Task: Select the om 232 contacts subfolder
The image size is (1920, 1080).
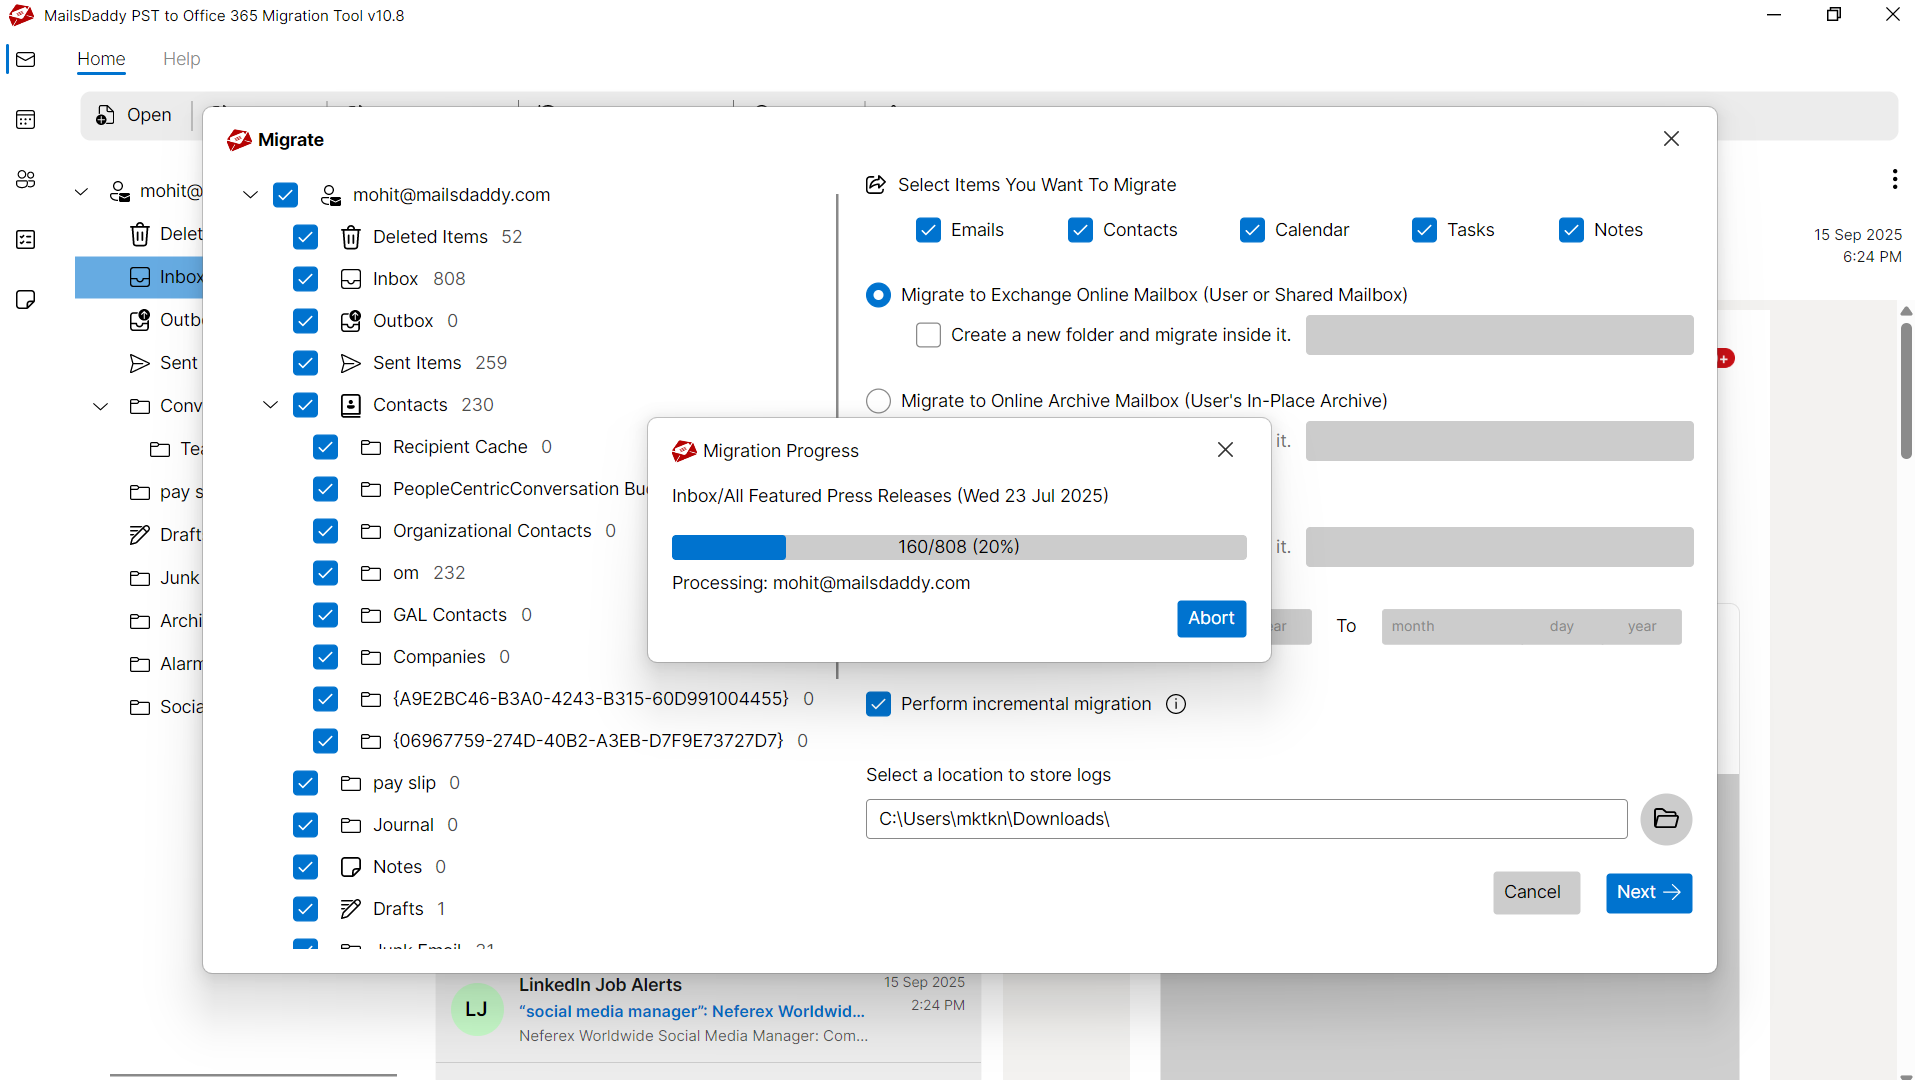Action: (428, 573)
